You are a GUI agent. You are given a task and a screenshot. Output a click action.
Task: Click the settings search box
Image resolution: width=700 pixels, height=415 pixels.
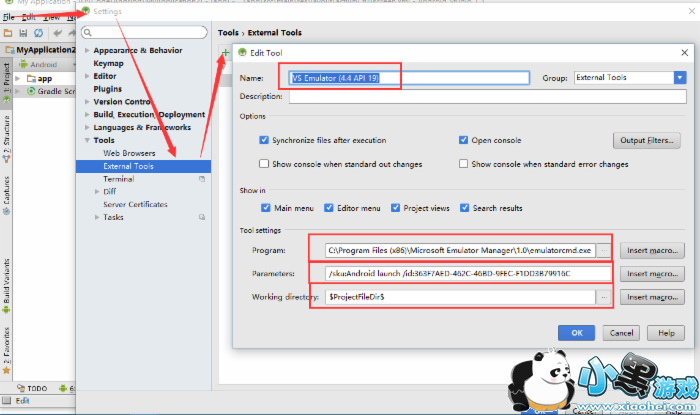pos(144,32)
